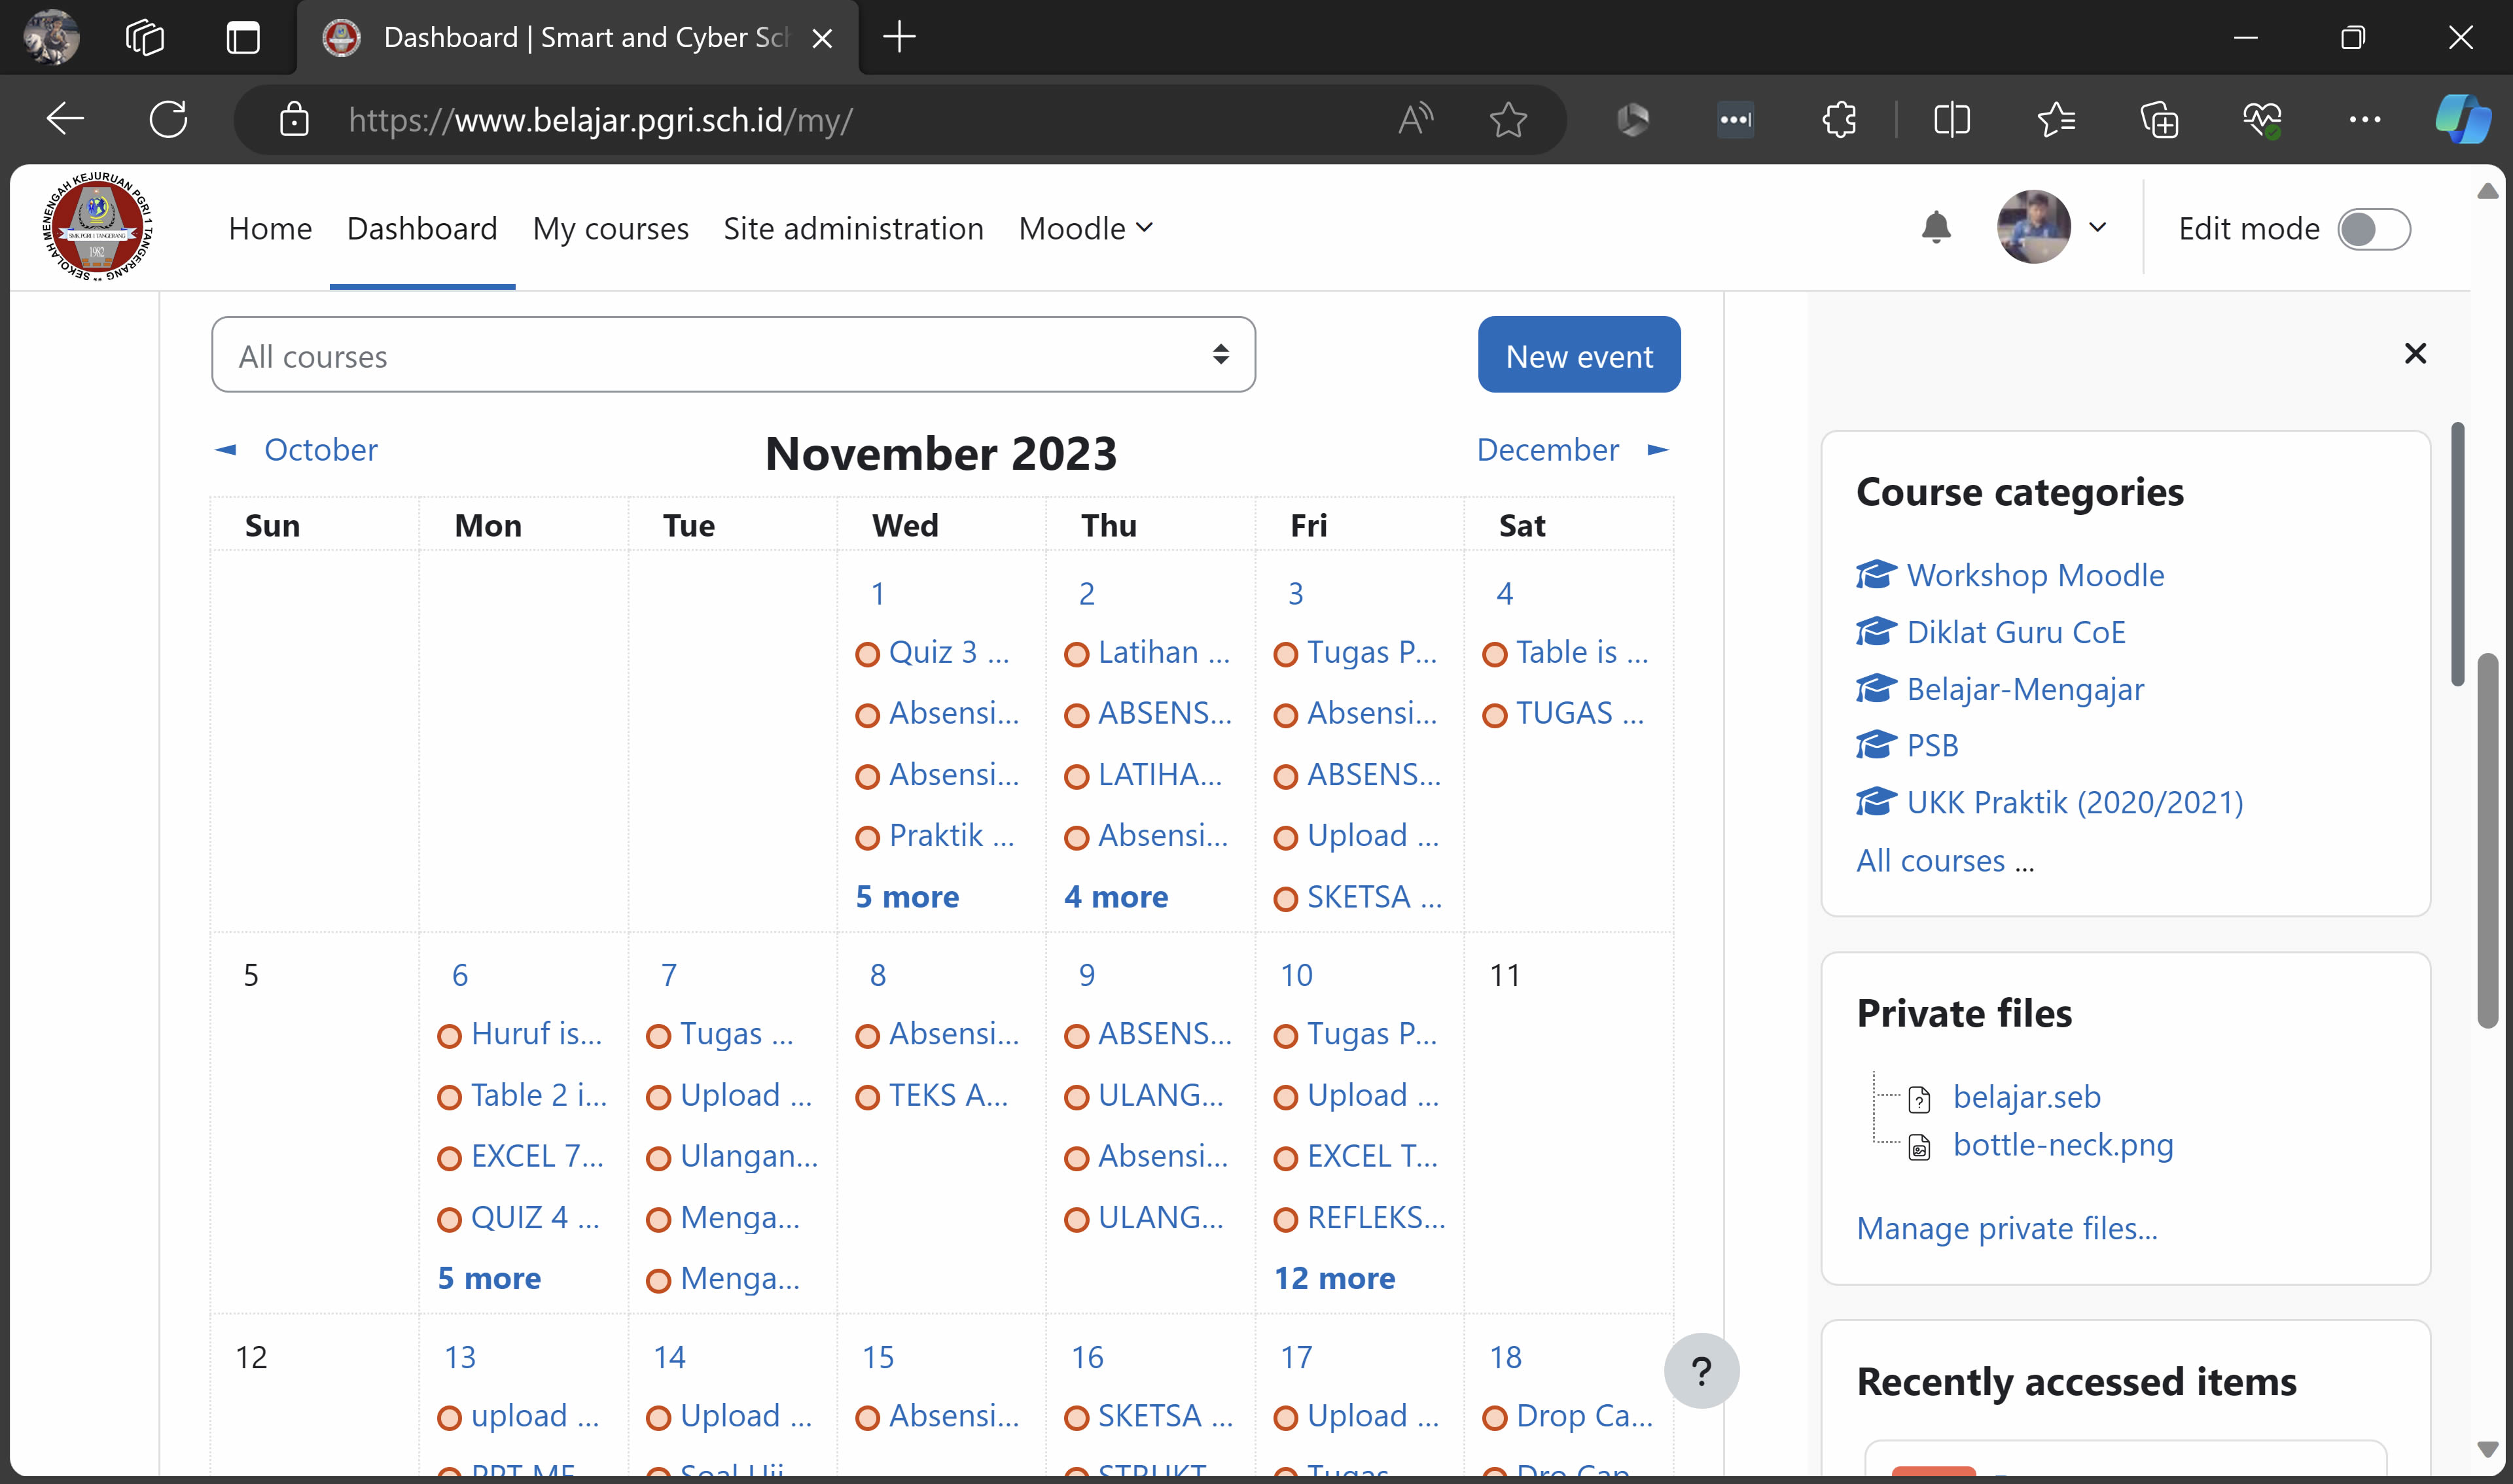Switch to the My courses tab
Screen dimensions: 2513x1484
610,228
